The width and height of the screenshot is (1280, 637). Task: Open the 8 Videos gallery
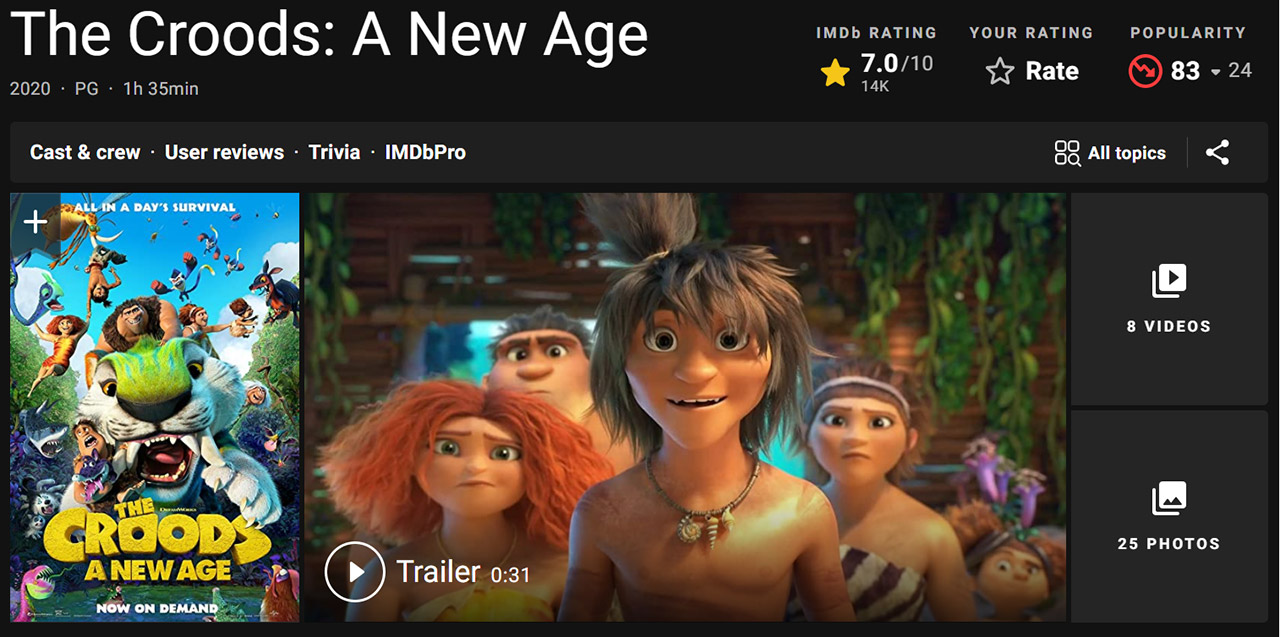(x=1169, y=299)
